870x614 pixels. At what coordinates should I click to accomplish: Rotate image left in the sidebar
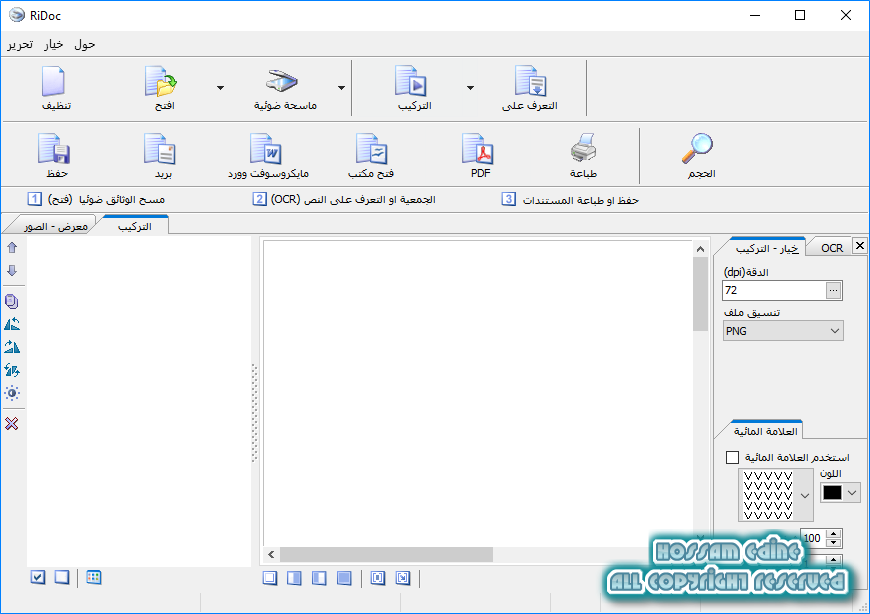[x=12, y=324]
